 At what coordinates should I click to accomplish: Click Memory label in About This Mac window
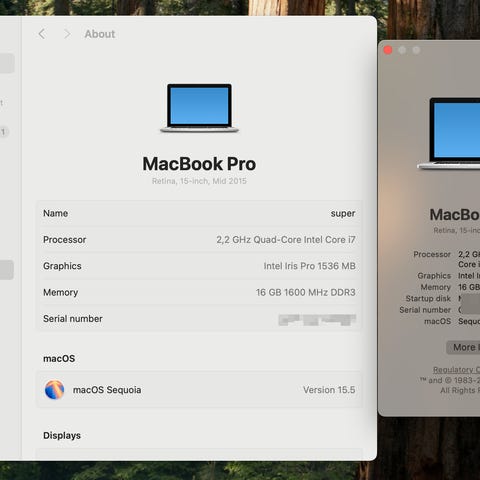tap(435, 287)
